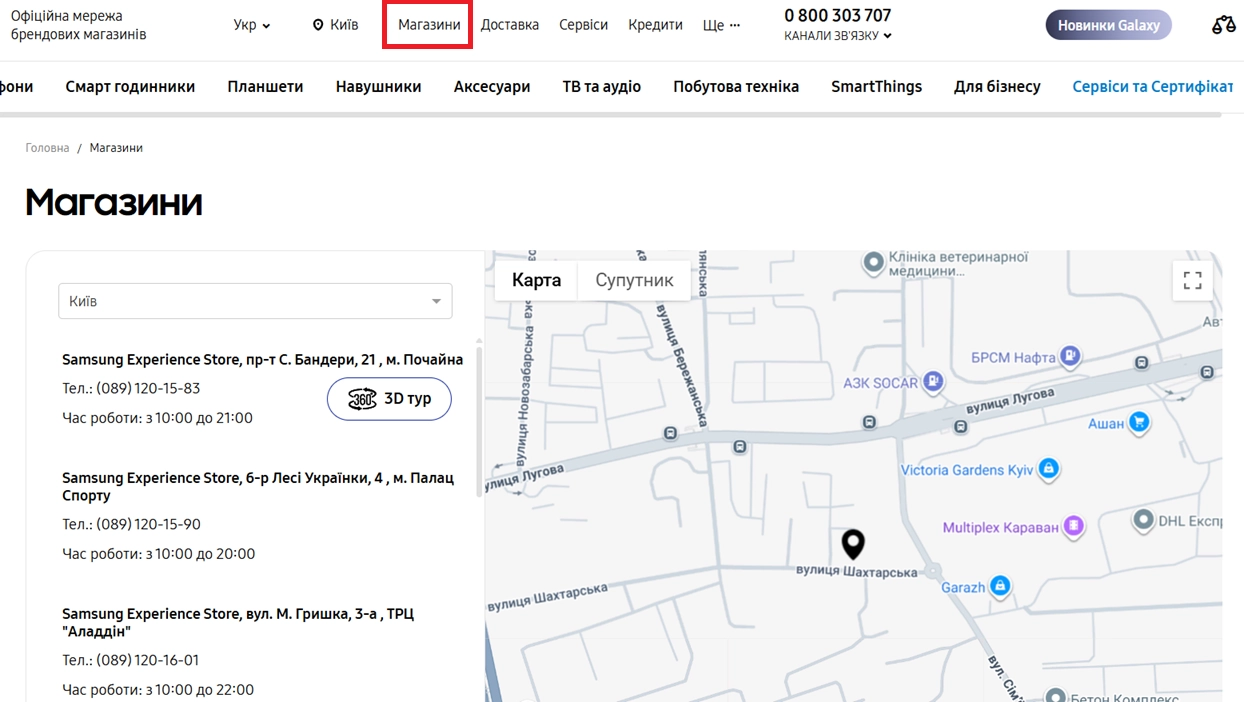Launch the 3D тур store tour
This screenshot has height=702, width=1244.
(389, 399)
